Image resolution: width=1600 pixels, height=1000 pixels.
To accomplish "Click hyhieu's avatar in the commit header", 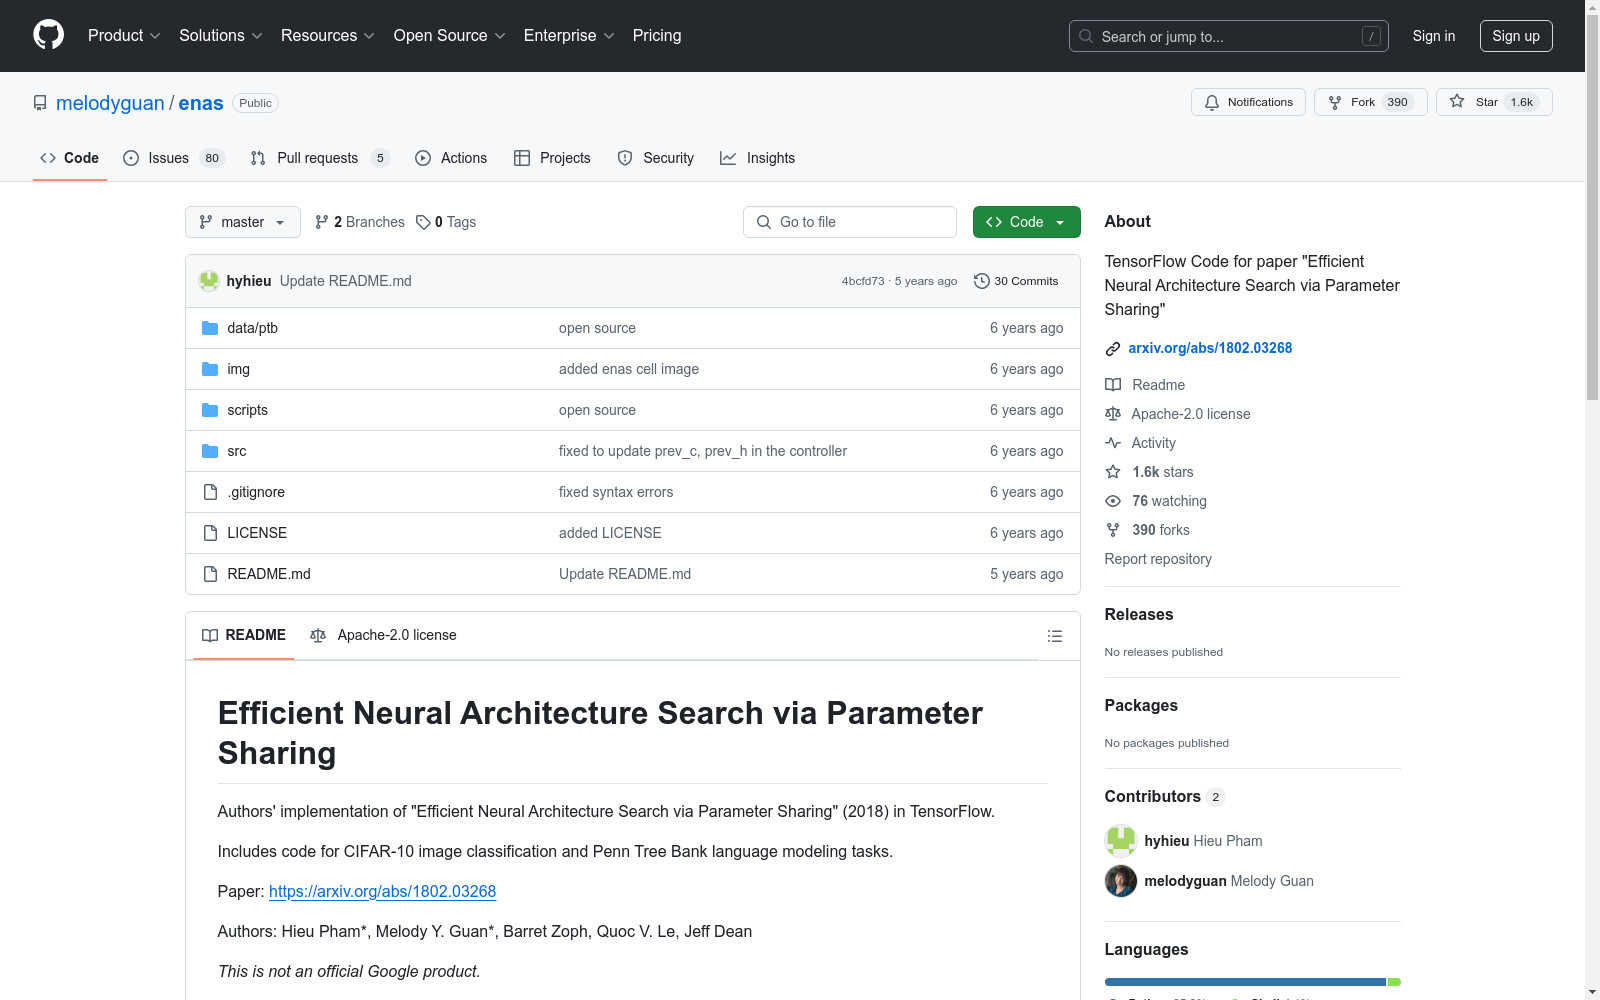I will [x=209, y=281].
